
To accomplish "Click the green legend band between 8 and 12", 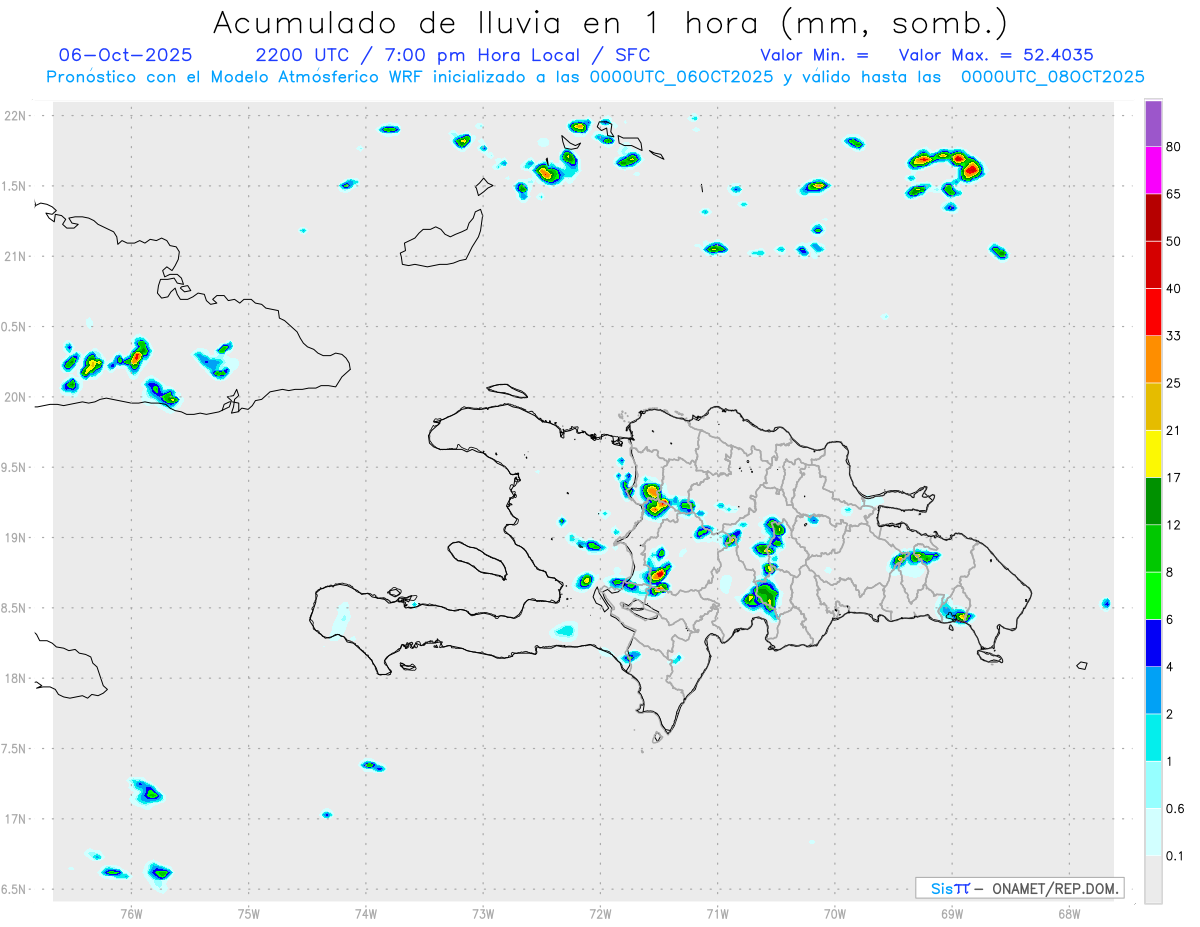I will pyautogui.click(x=1153, y=548).
